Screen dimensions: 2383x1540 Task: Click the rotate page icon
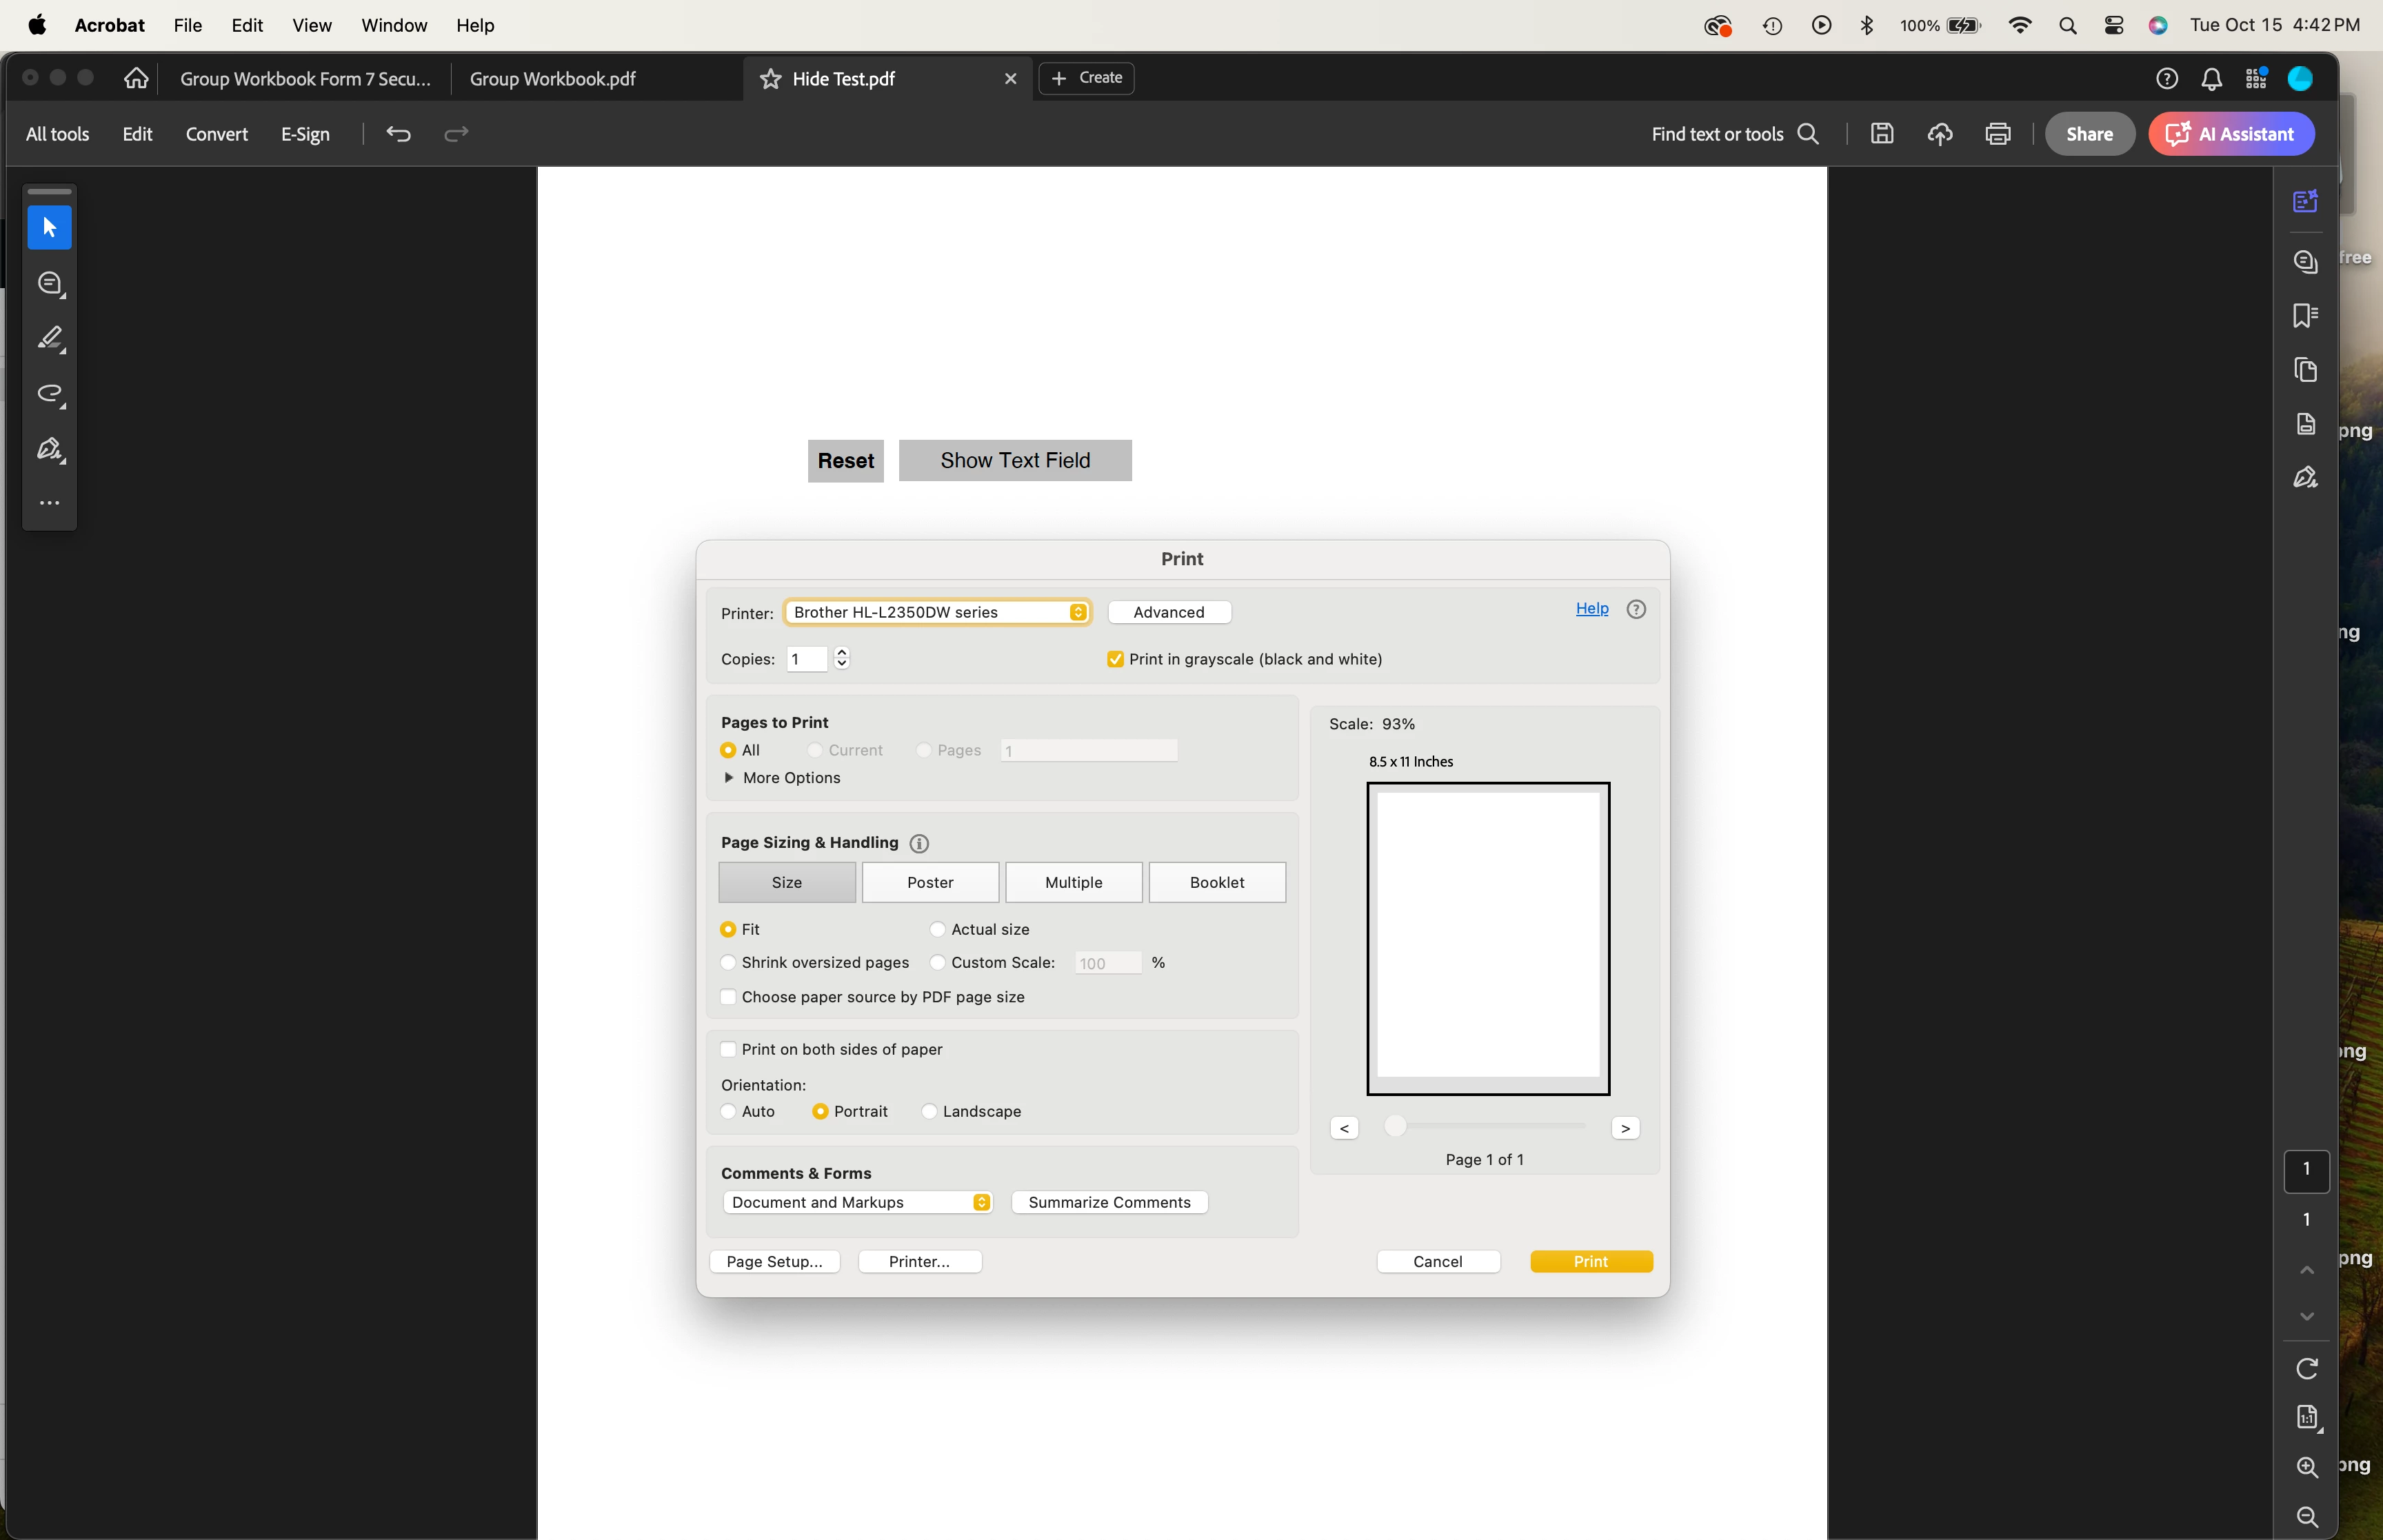[x=2306, y=1368]
